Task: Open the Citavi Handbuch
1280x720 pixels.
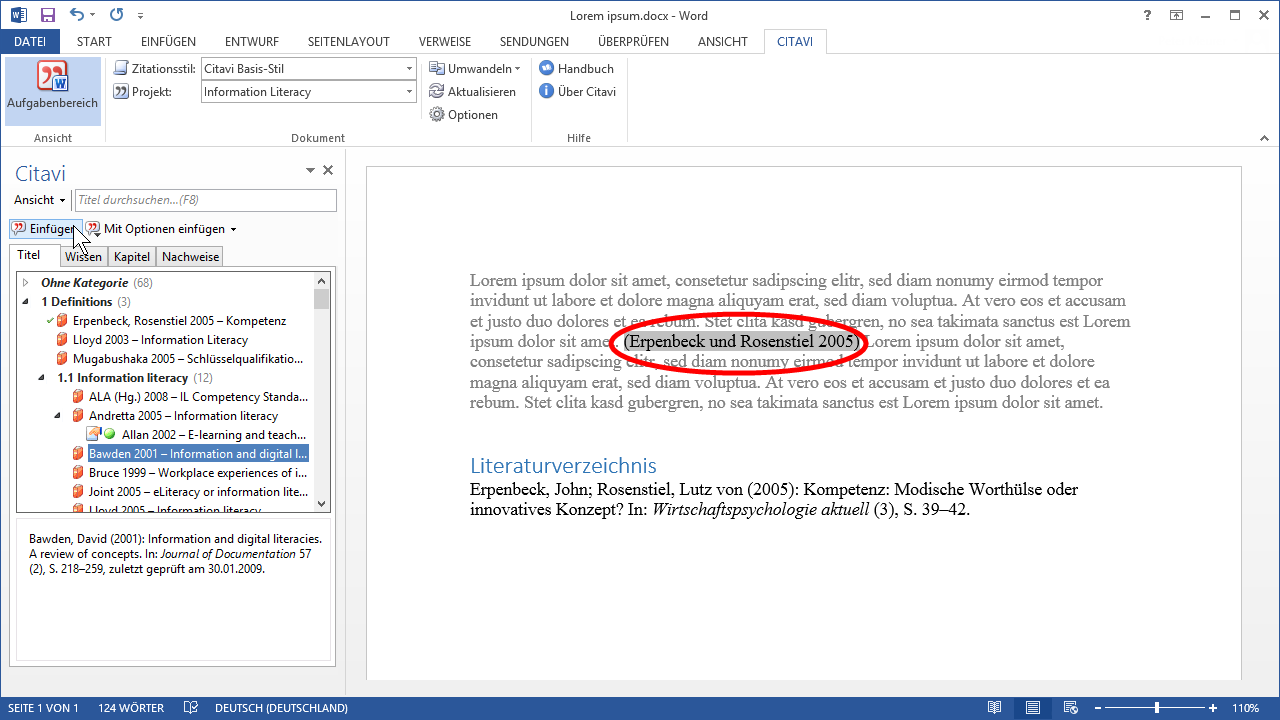Action: coord(577,68)
